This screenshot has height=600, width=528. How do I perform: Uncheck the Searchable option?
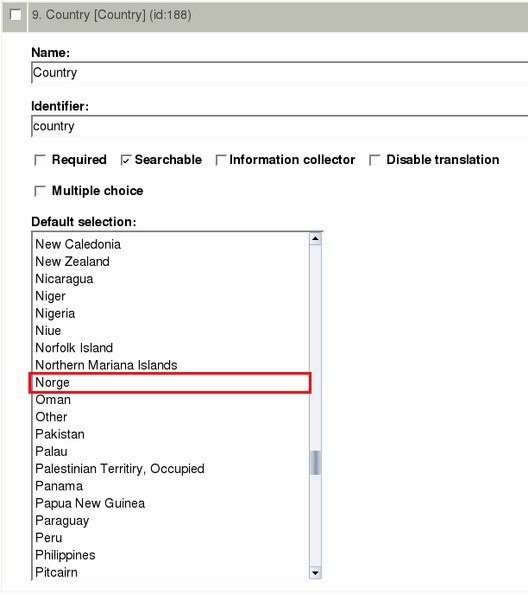click(126, 160)
